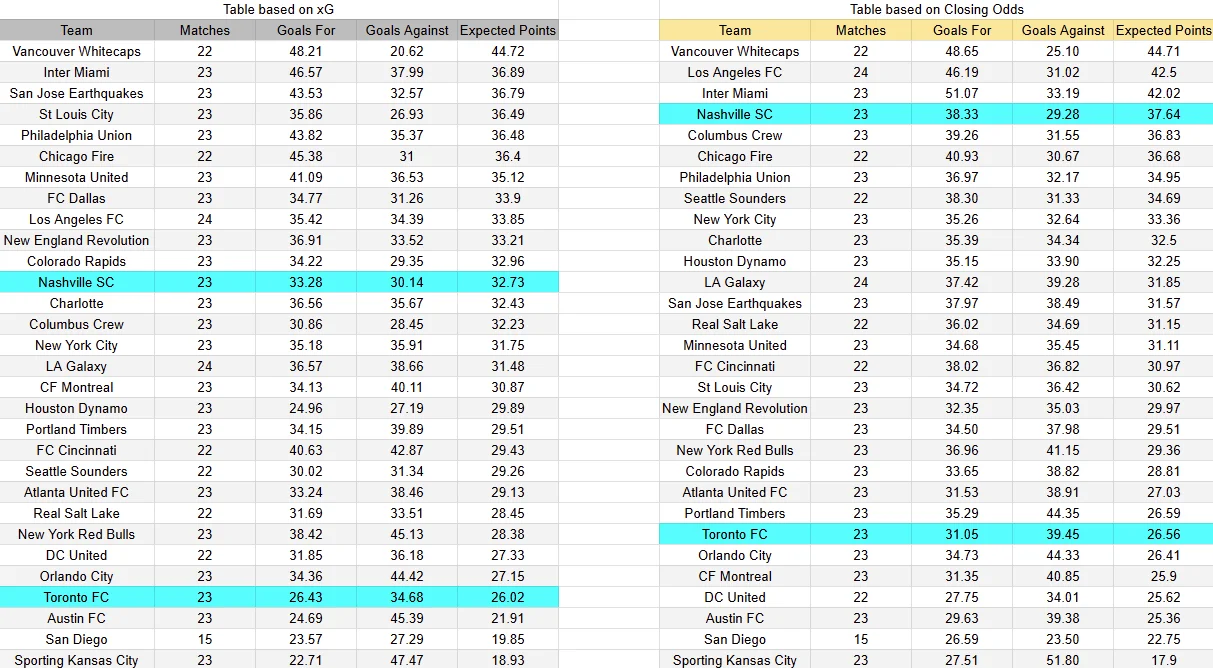
Task: Select highlighted Nashville SC in xG table
Action: coord(77,282)
